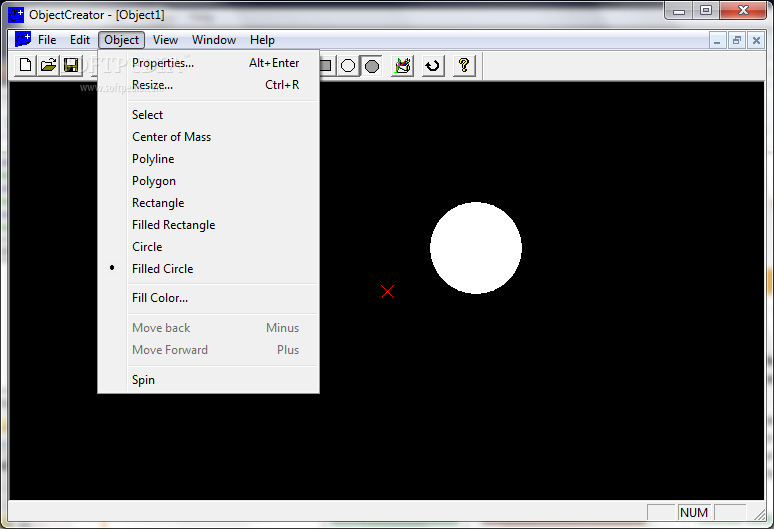
Task: Click the Spin rotate arrow icon
Action: 433,66
